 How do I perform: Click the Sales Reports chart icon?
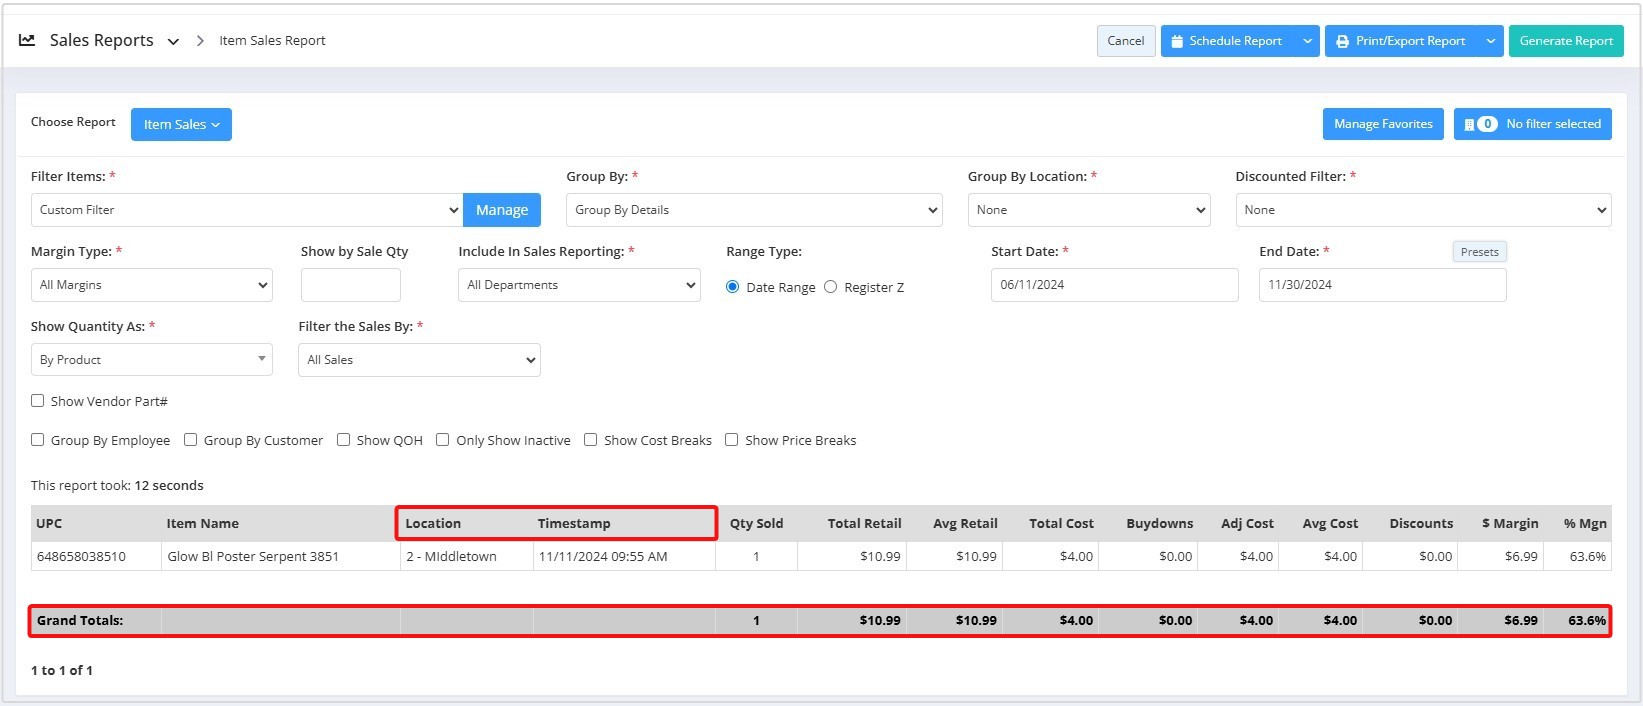coord(28,40)
